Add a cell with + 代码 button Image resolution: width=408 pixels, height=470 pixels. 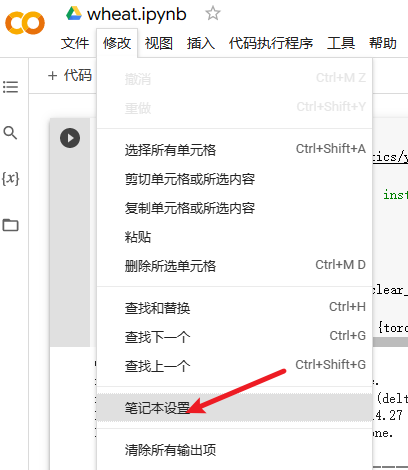coord(70,75)
